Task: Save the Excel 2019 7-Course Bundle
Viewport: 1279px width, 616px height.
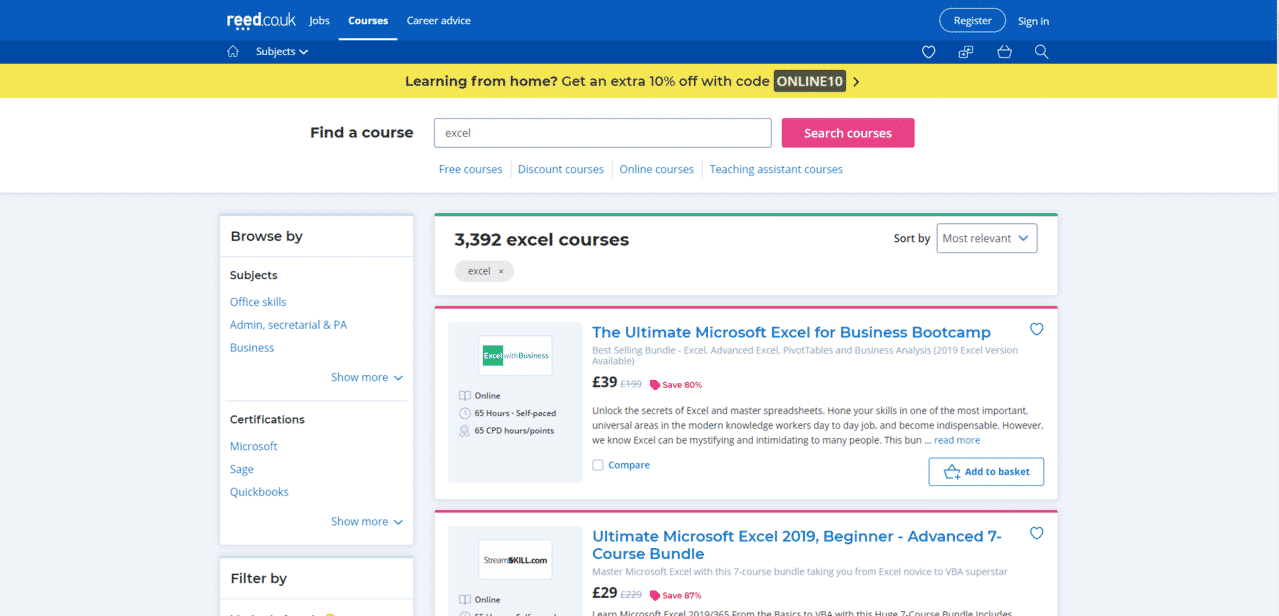Action: (x=1036, y=533)
